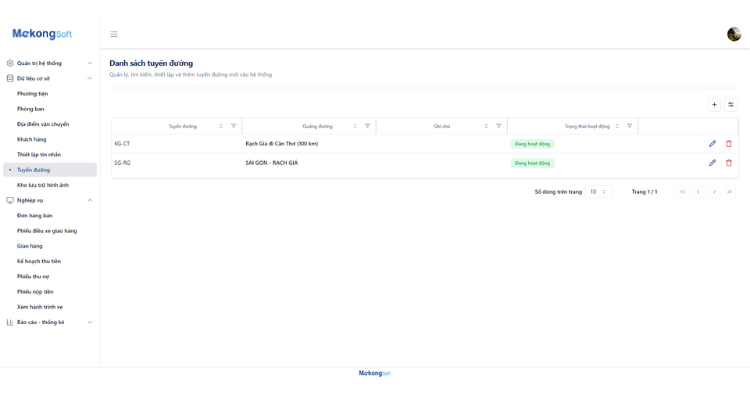Expand Quản trị hệ thống menu
This screenshot has width=750, height=400.
point(50,63)
